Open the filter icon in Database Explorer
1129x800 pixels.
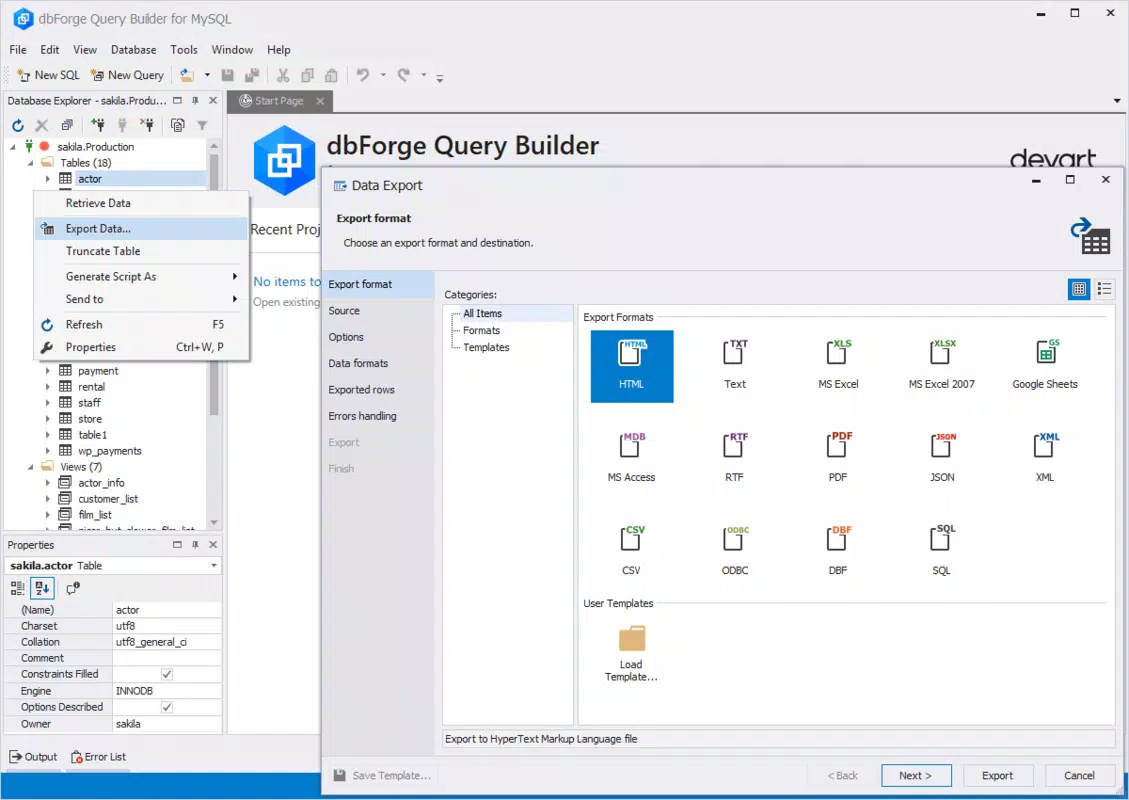point(202,125)
